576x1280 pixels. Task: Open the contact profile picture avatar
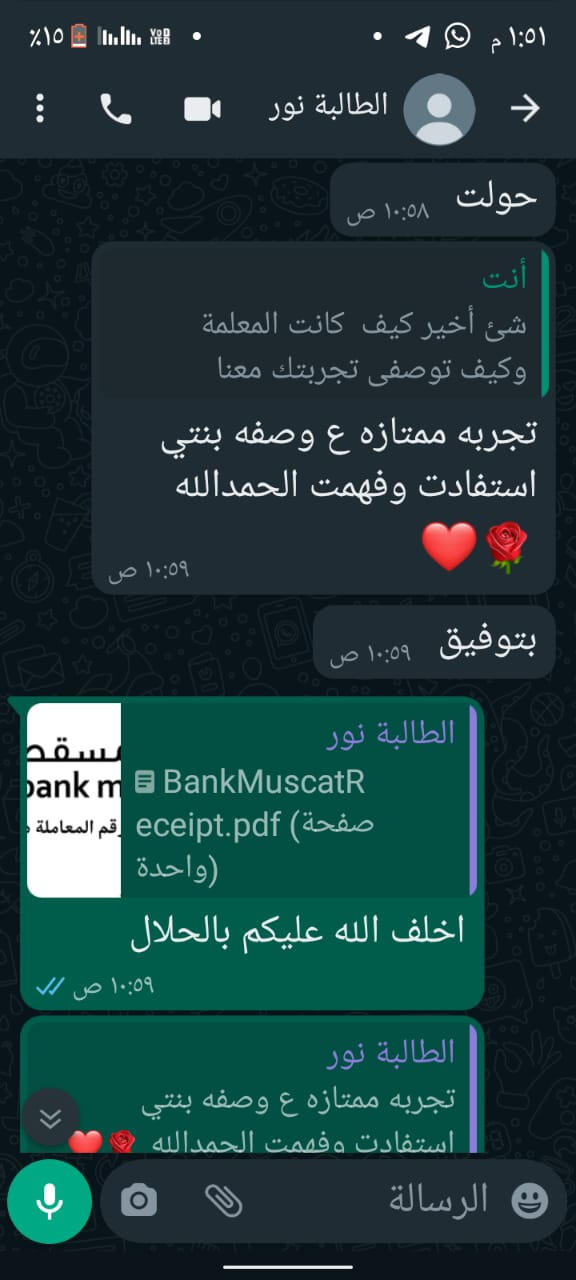tap(439, 109)
